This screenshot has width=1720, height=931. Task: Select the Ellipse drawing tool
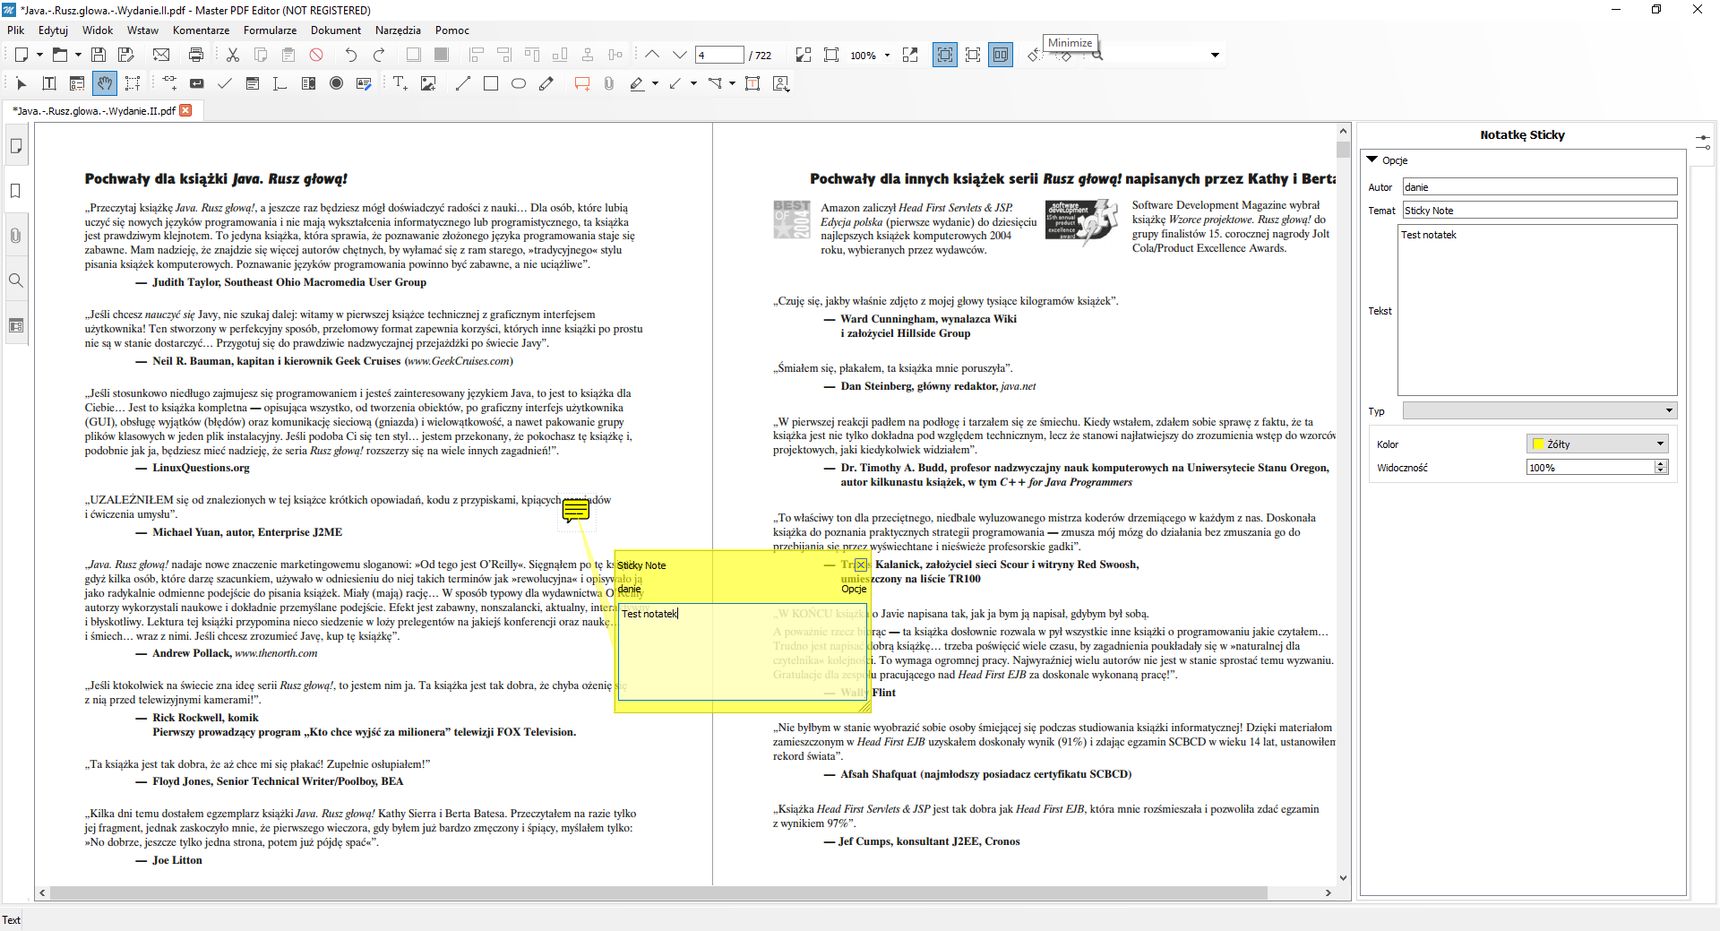pyautogui.click(x=519, y=84)
